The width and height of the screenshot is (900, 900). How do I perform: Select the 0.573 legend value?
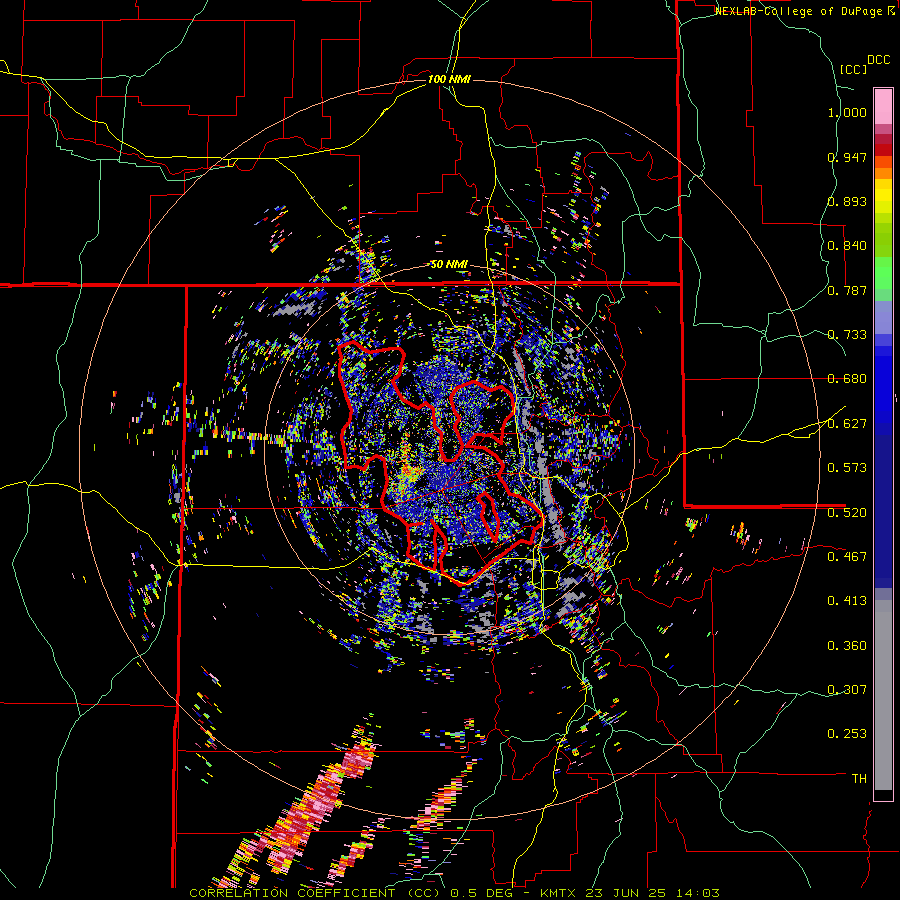click(847, 468)
